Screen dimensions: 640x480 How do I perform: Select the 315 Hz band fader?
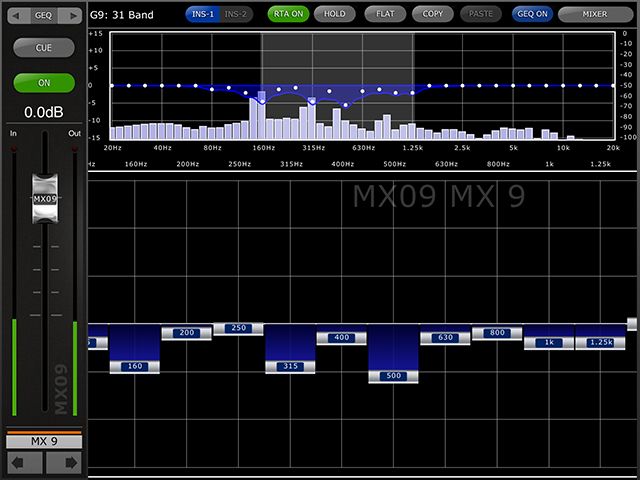click(290, 367)
